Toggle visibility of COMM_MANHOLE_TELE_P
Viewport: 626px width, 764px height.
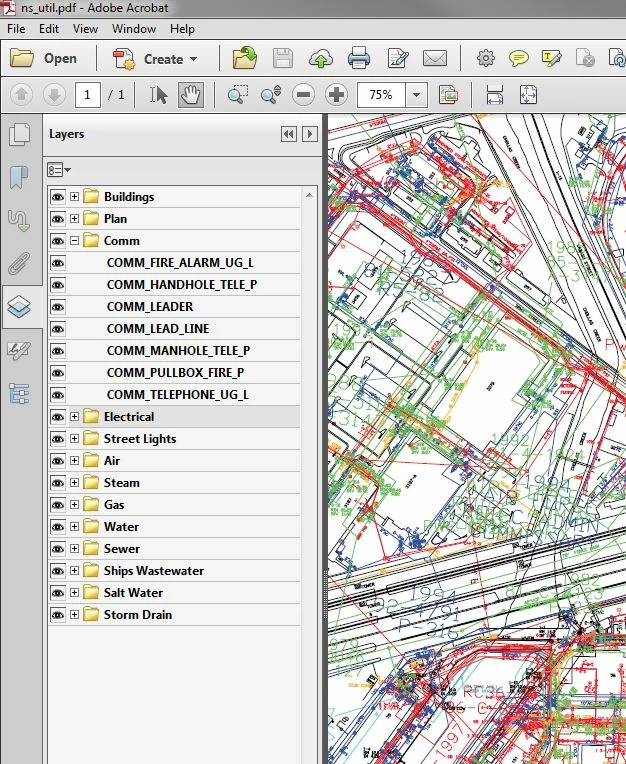58,351
